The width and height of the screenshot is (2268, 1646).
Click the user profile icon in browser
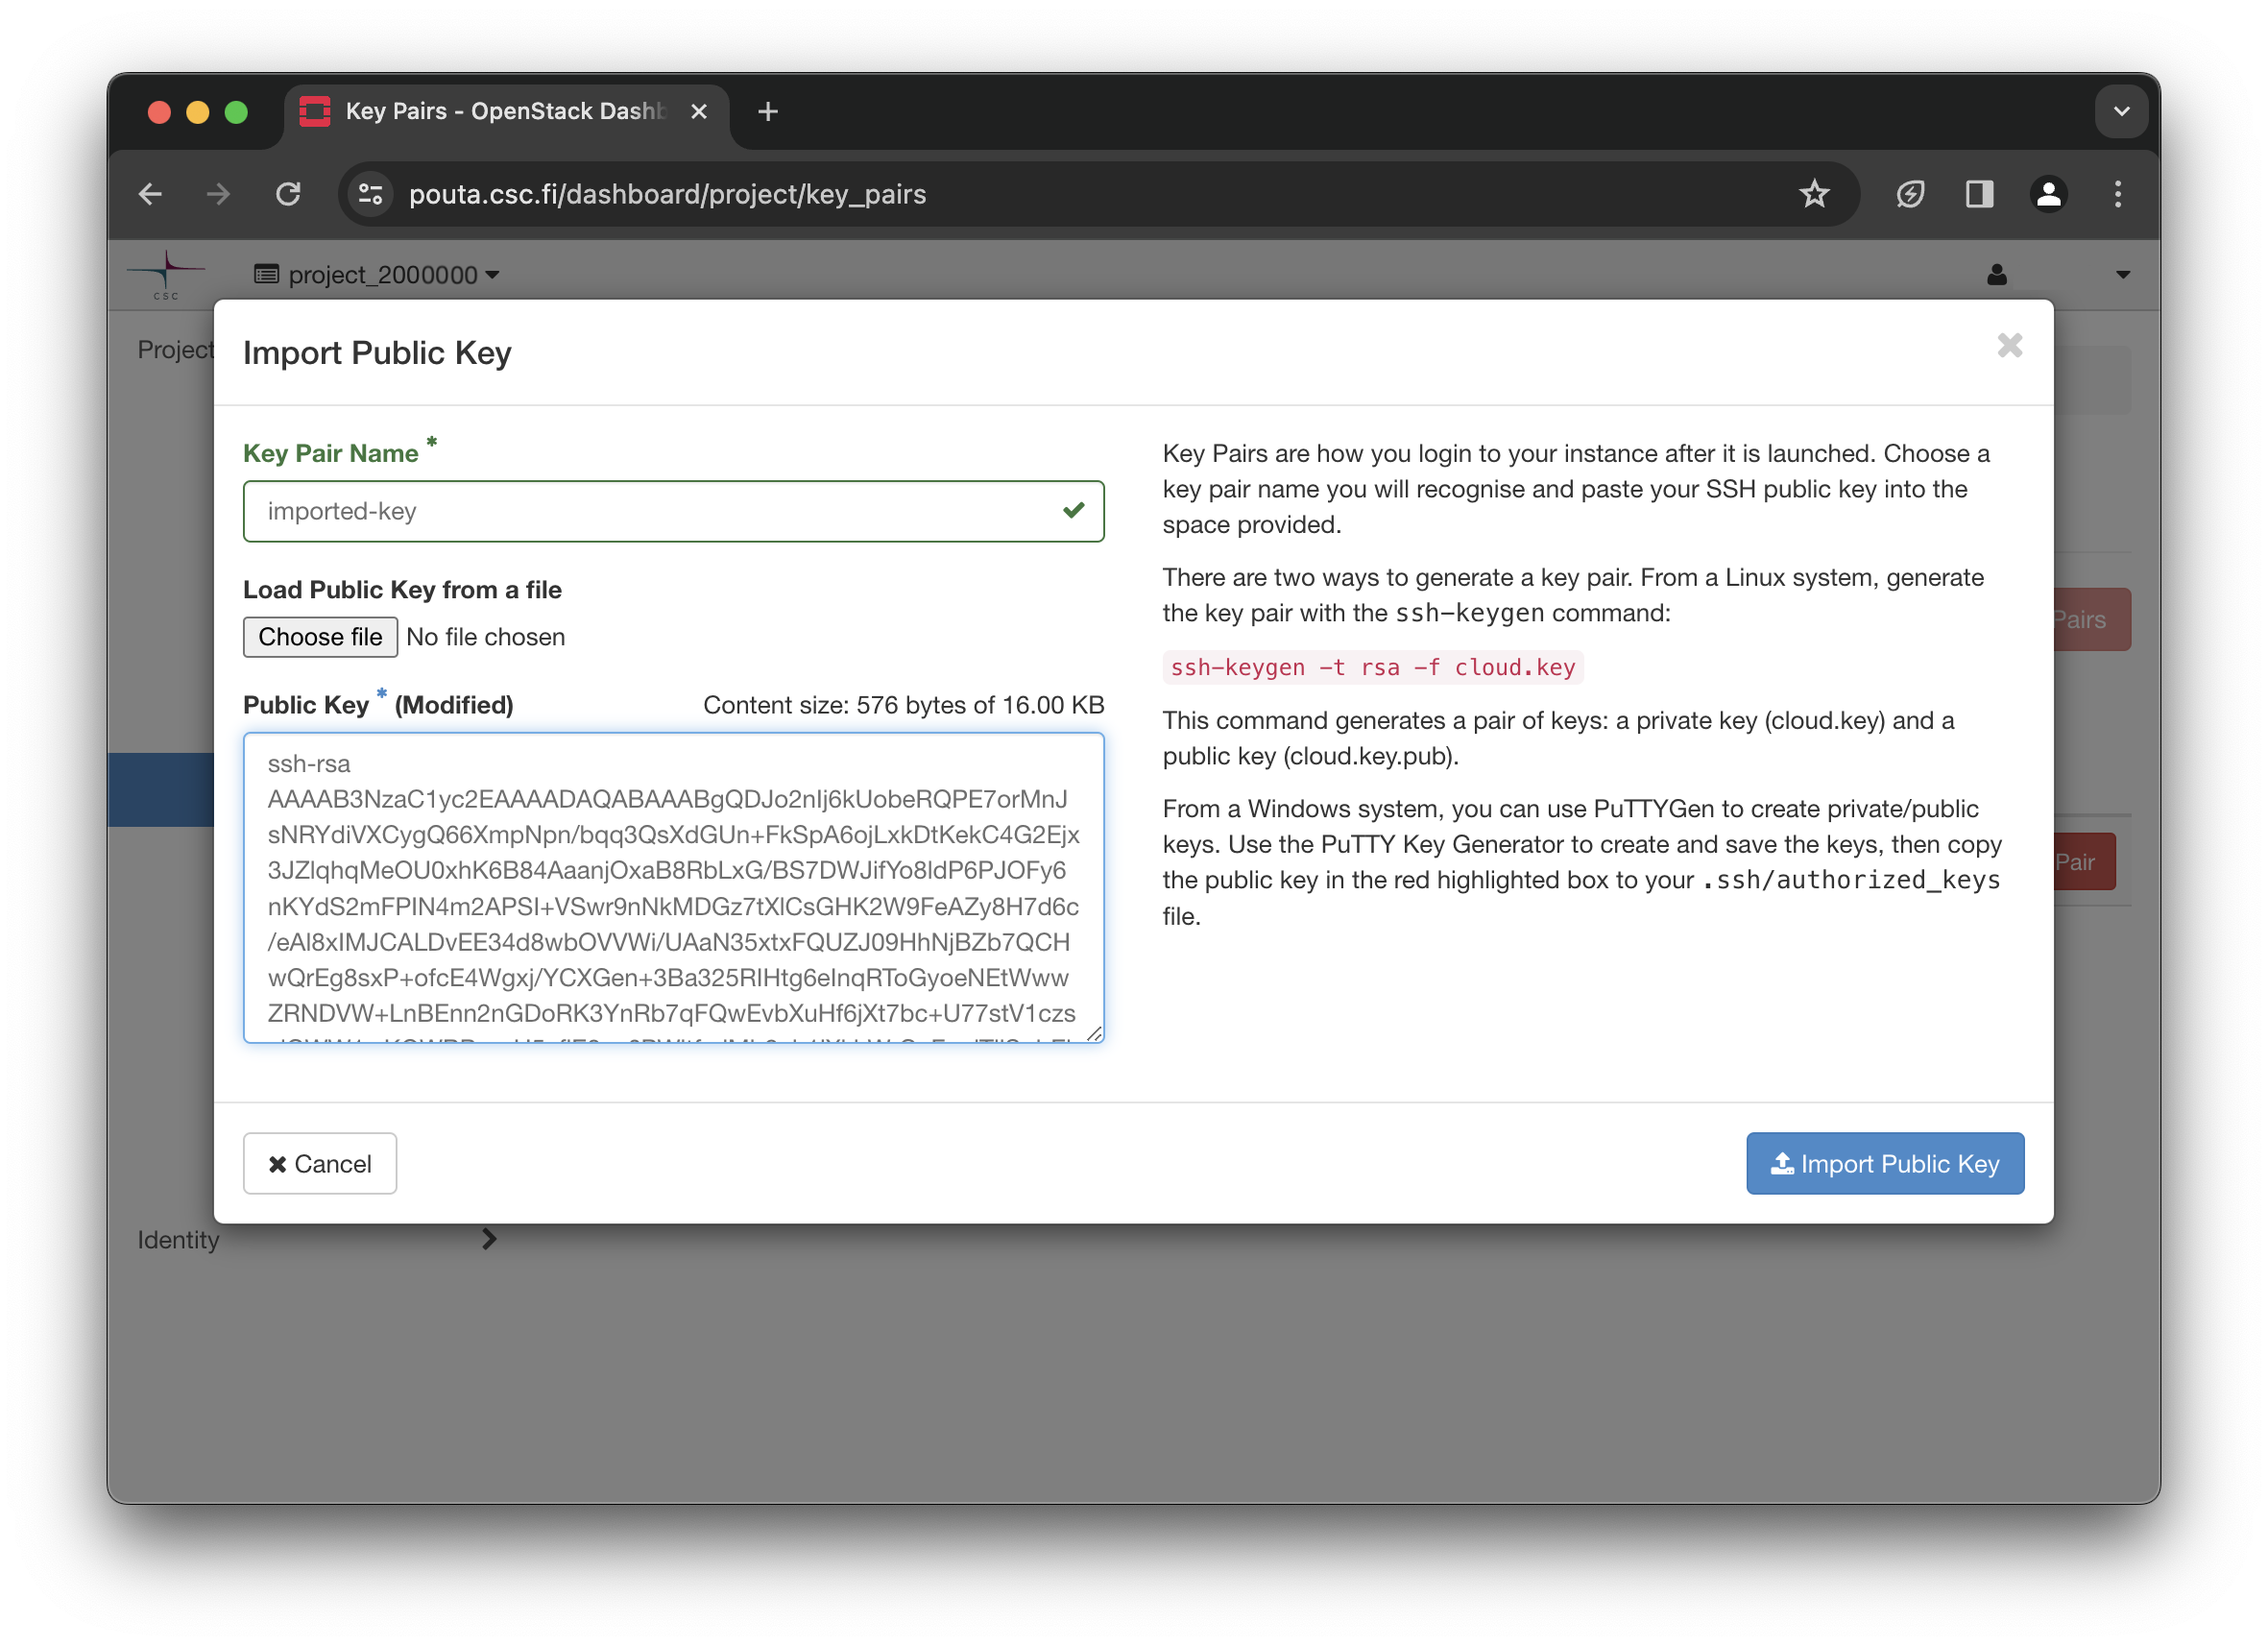(2046, 194)
